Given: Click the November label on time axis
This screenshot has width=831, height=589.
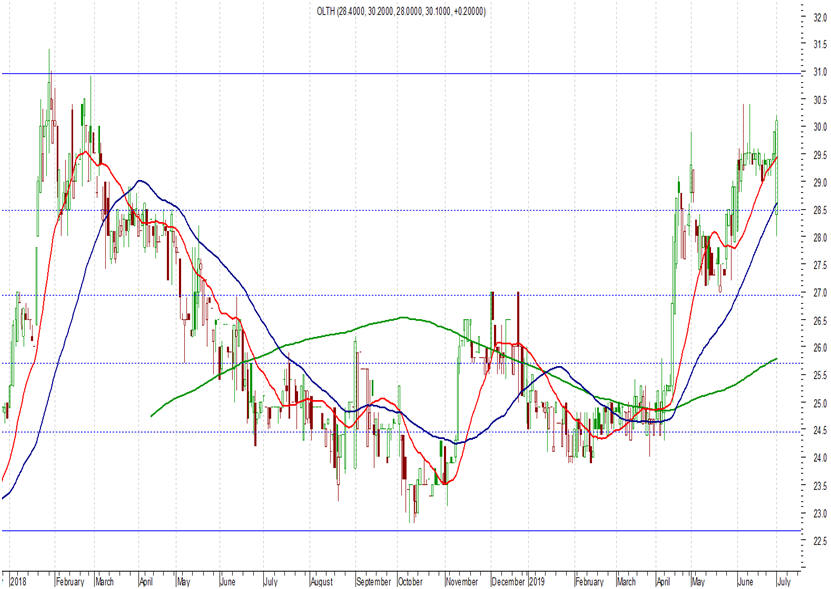Looking at the screenshot, I should point(462,582).
